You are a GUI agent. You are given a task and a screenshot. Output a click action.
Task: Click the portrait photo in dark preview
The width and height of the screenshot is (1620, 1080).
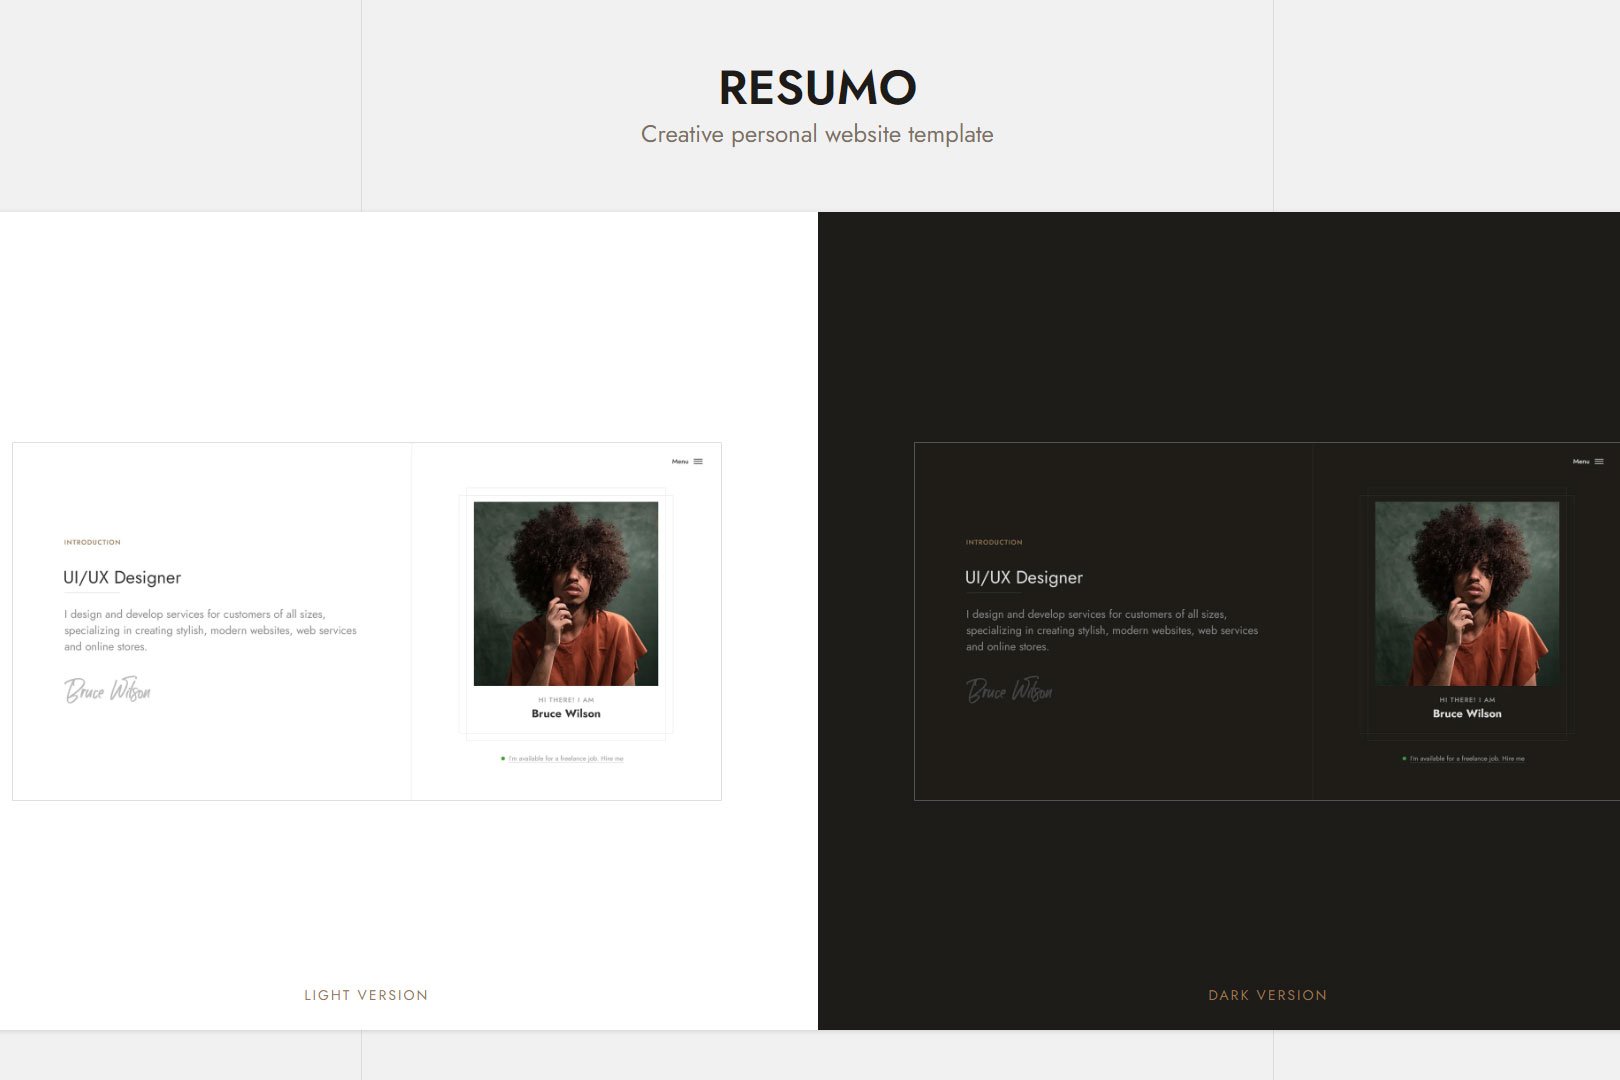click(x=1467, y=593)
